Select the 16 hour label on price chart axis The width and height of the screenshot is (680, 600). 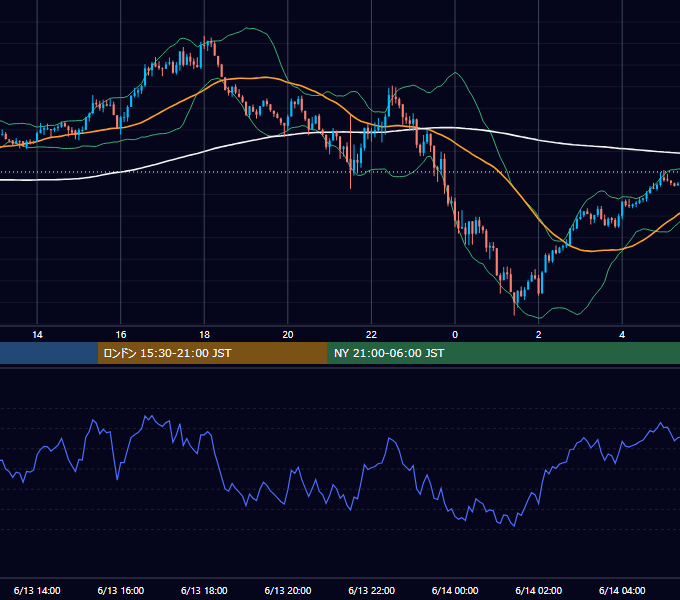click(121, 335)
